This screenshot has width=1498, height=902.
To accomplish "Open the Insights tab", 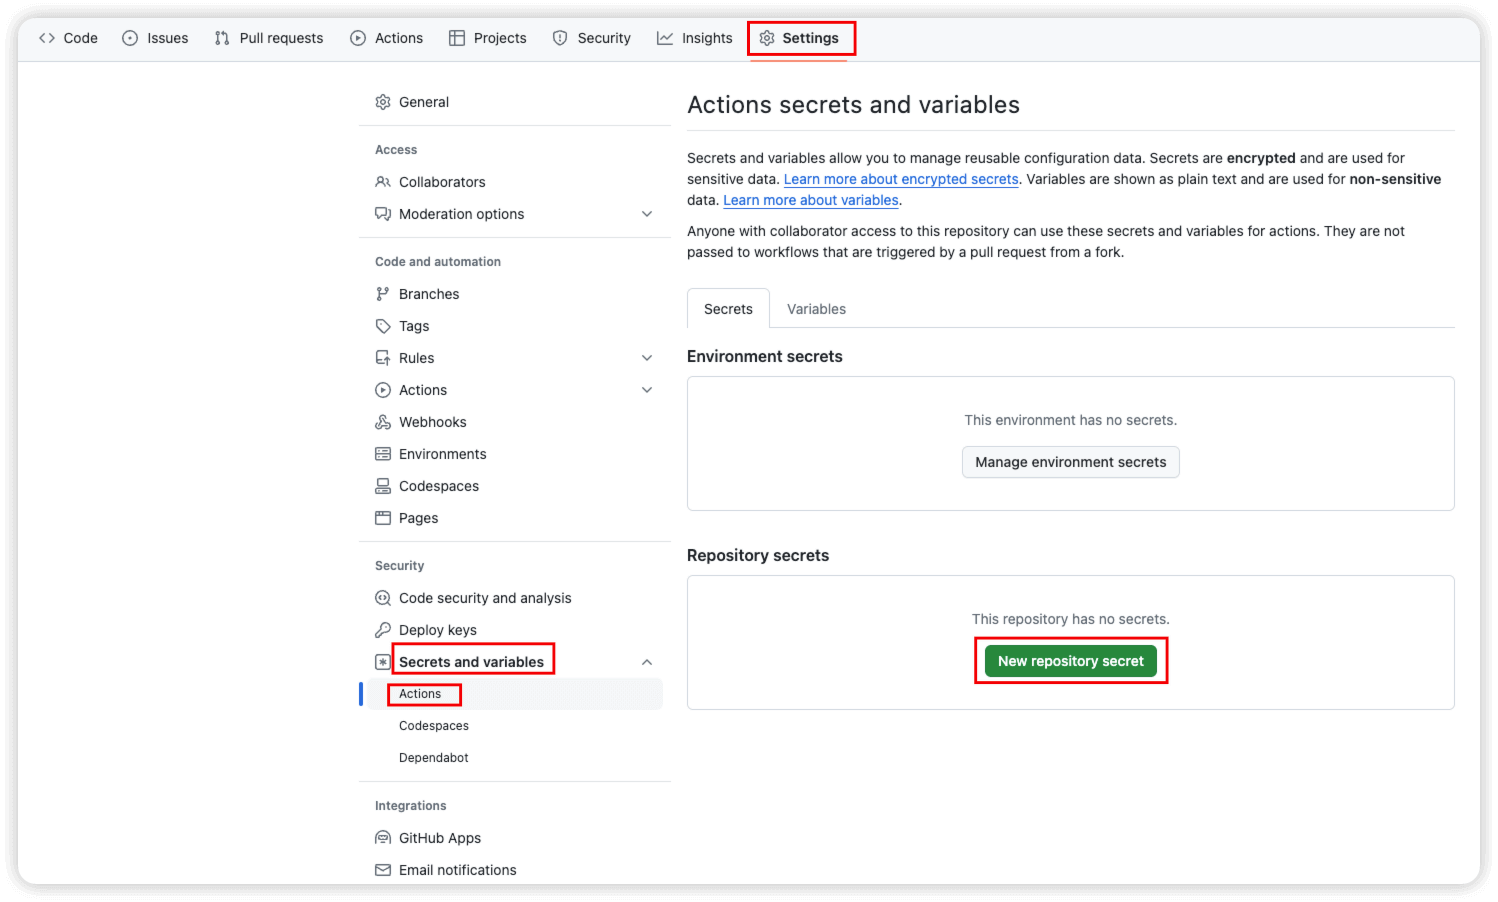I will (694, 38).
